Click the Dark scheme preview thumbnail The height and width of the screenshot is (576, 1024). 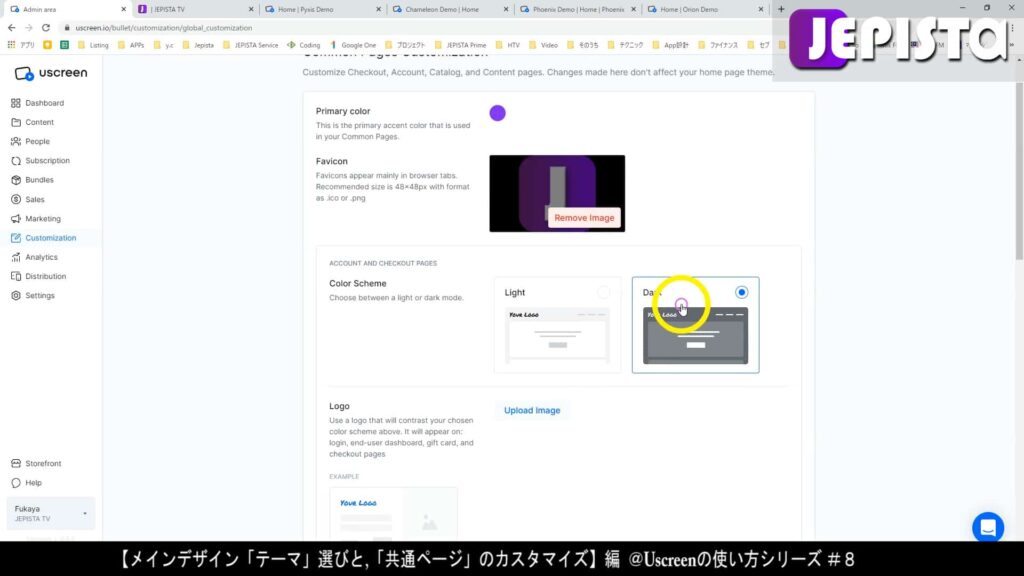tap(696, 336)
